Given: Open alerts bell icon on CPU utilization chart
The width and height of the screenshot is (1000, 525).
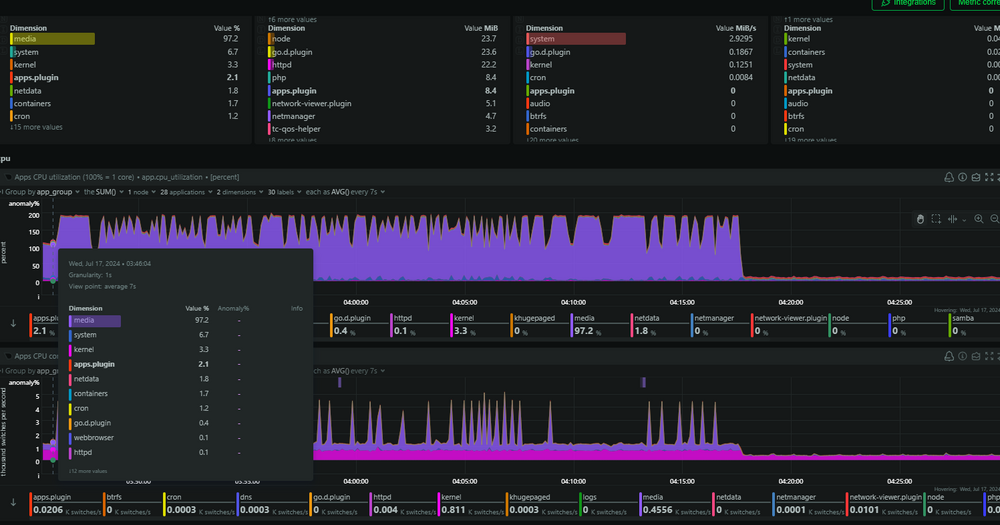Looking at the screenshot, I should tap(948, 177).
